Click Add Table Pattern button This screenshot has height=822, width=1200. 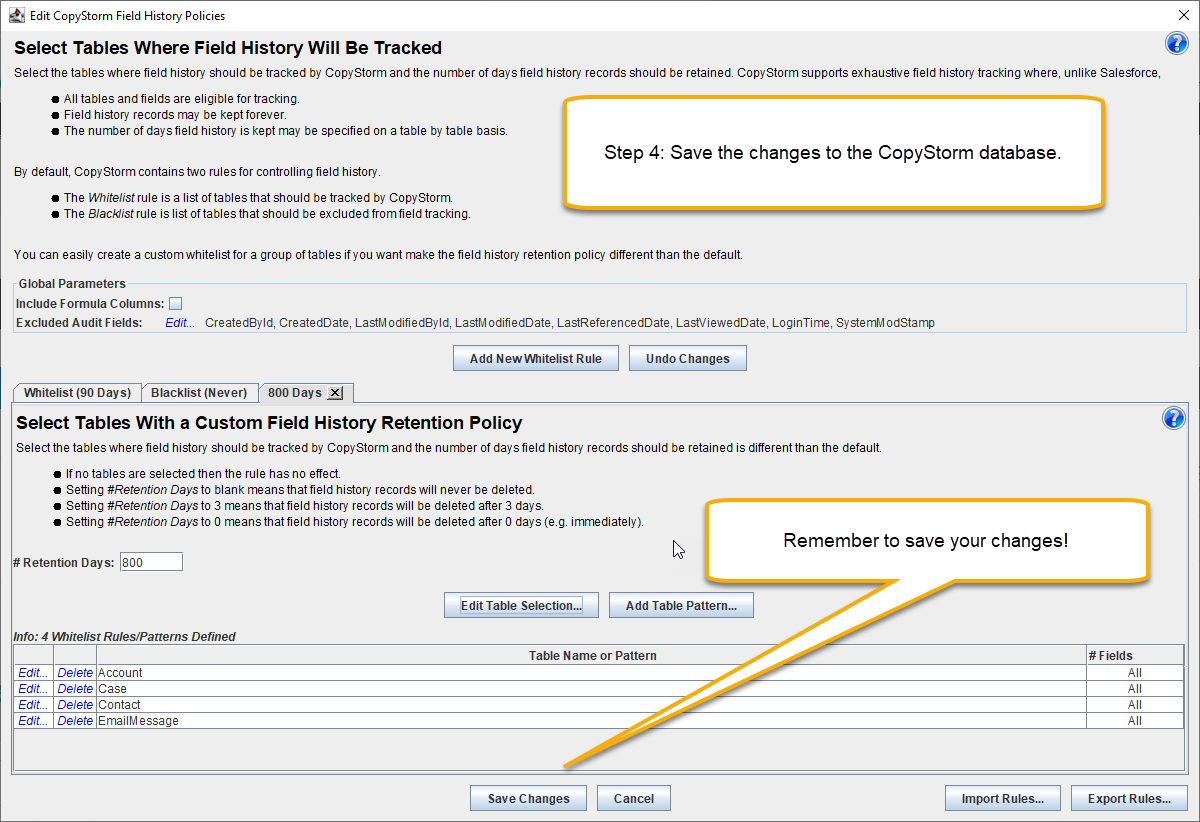[x=681, y=605]
